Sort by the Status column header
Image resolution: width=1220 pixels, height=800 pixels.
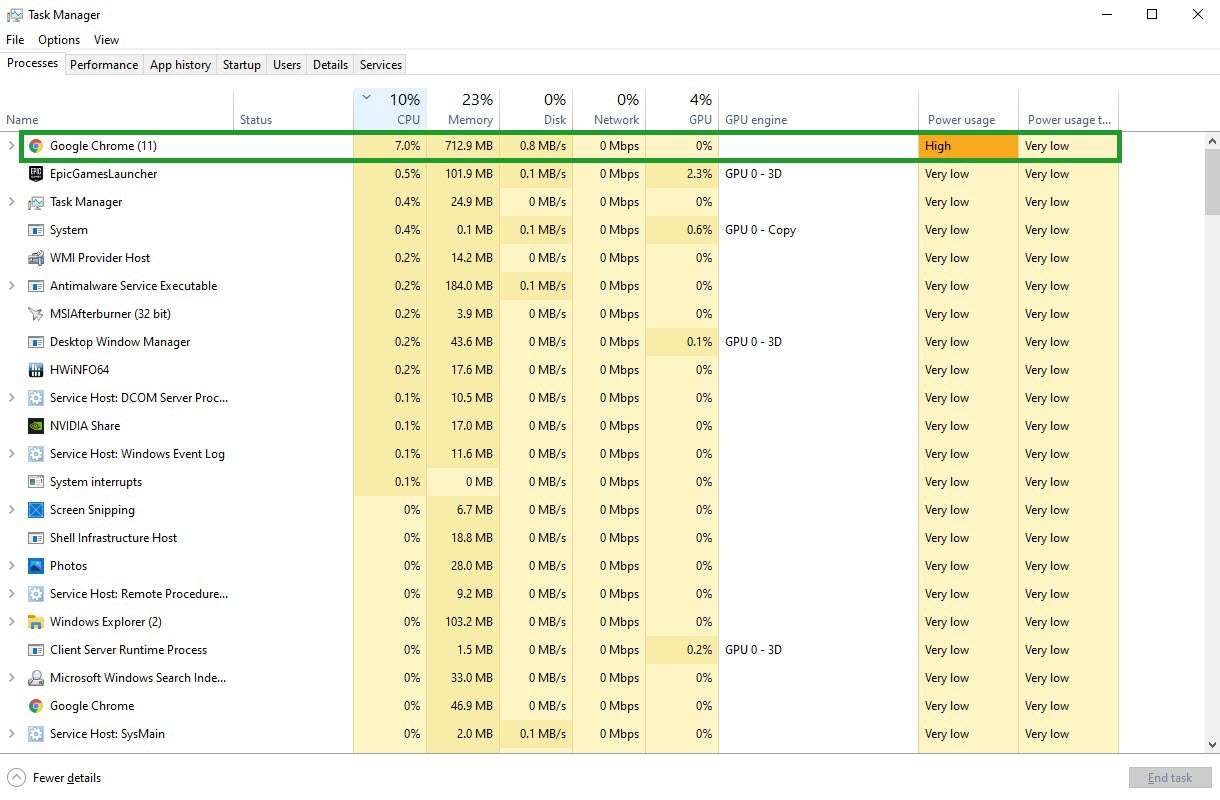(x=293, y=110)
